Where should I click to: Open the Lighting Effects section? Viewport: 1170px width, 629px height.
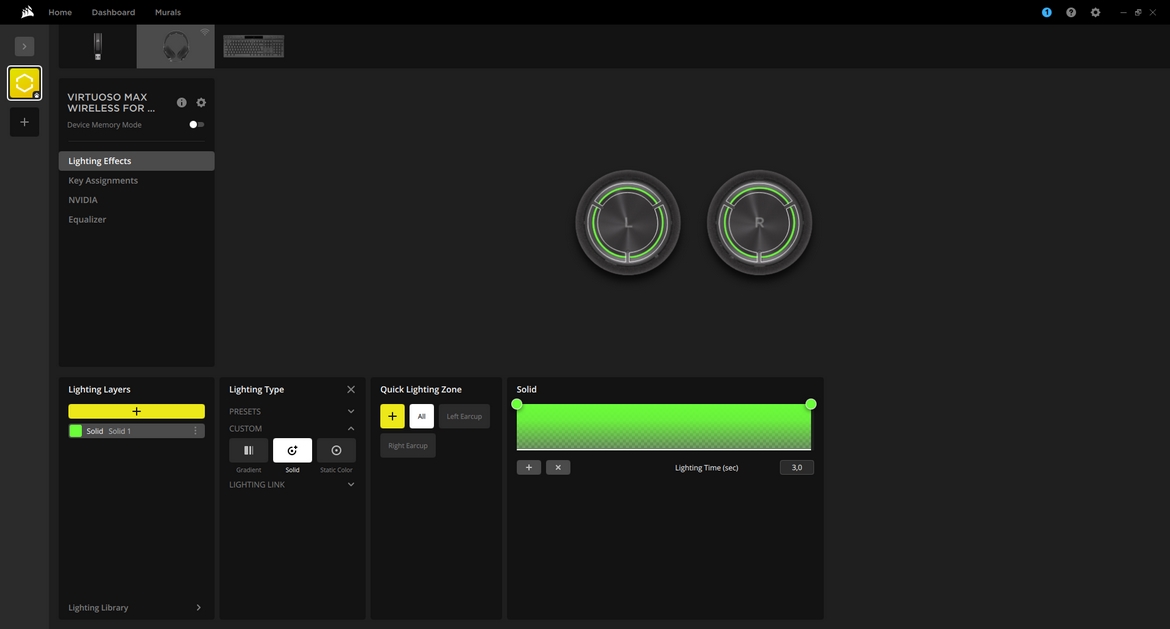point(137,161)
